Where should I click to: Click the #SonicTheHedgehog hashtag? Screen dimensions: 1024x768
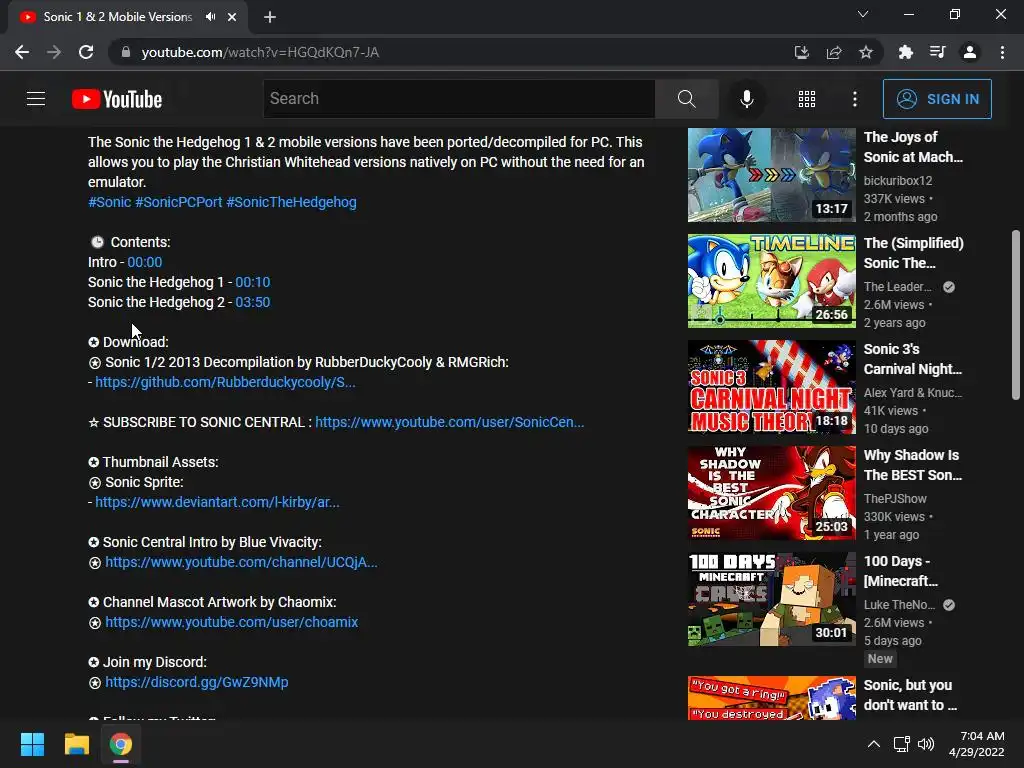click(291, 202)
